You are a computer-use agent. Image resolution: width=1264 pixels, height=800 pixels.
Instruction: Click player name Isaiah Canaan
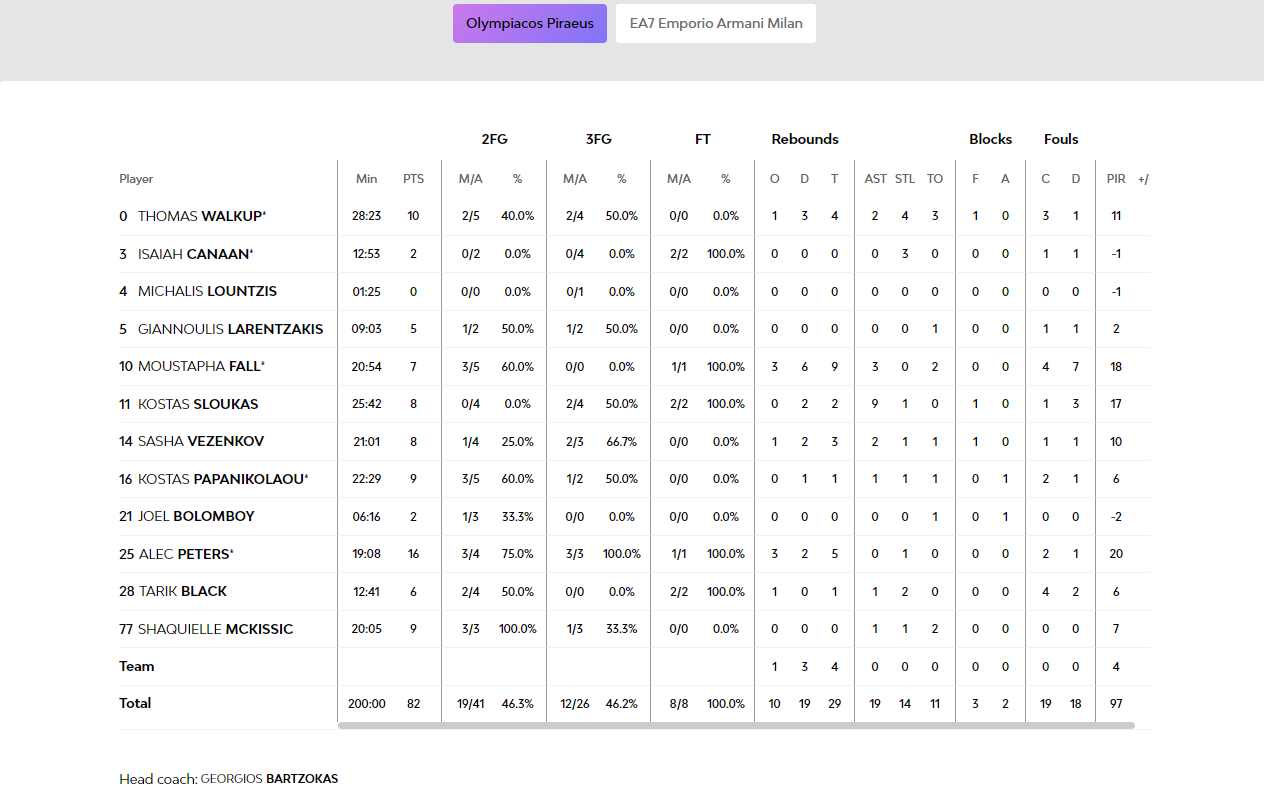194,254
